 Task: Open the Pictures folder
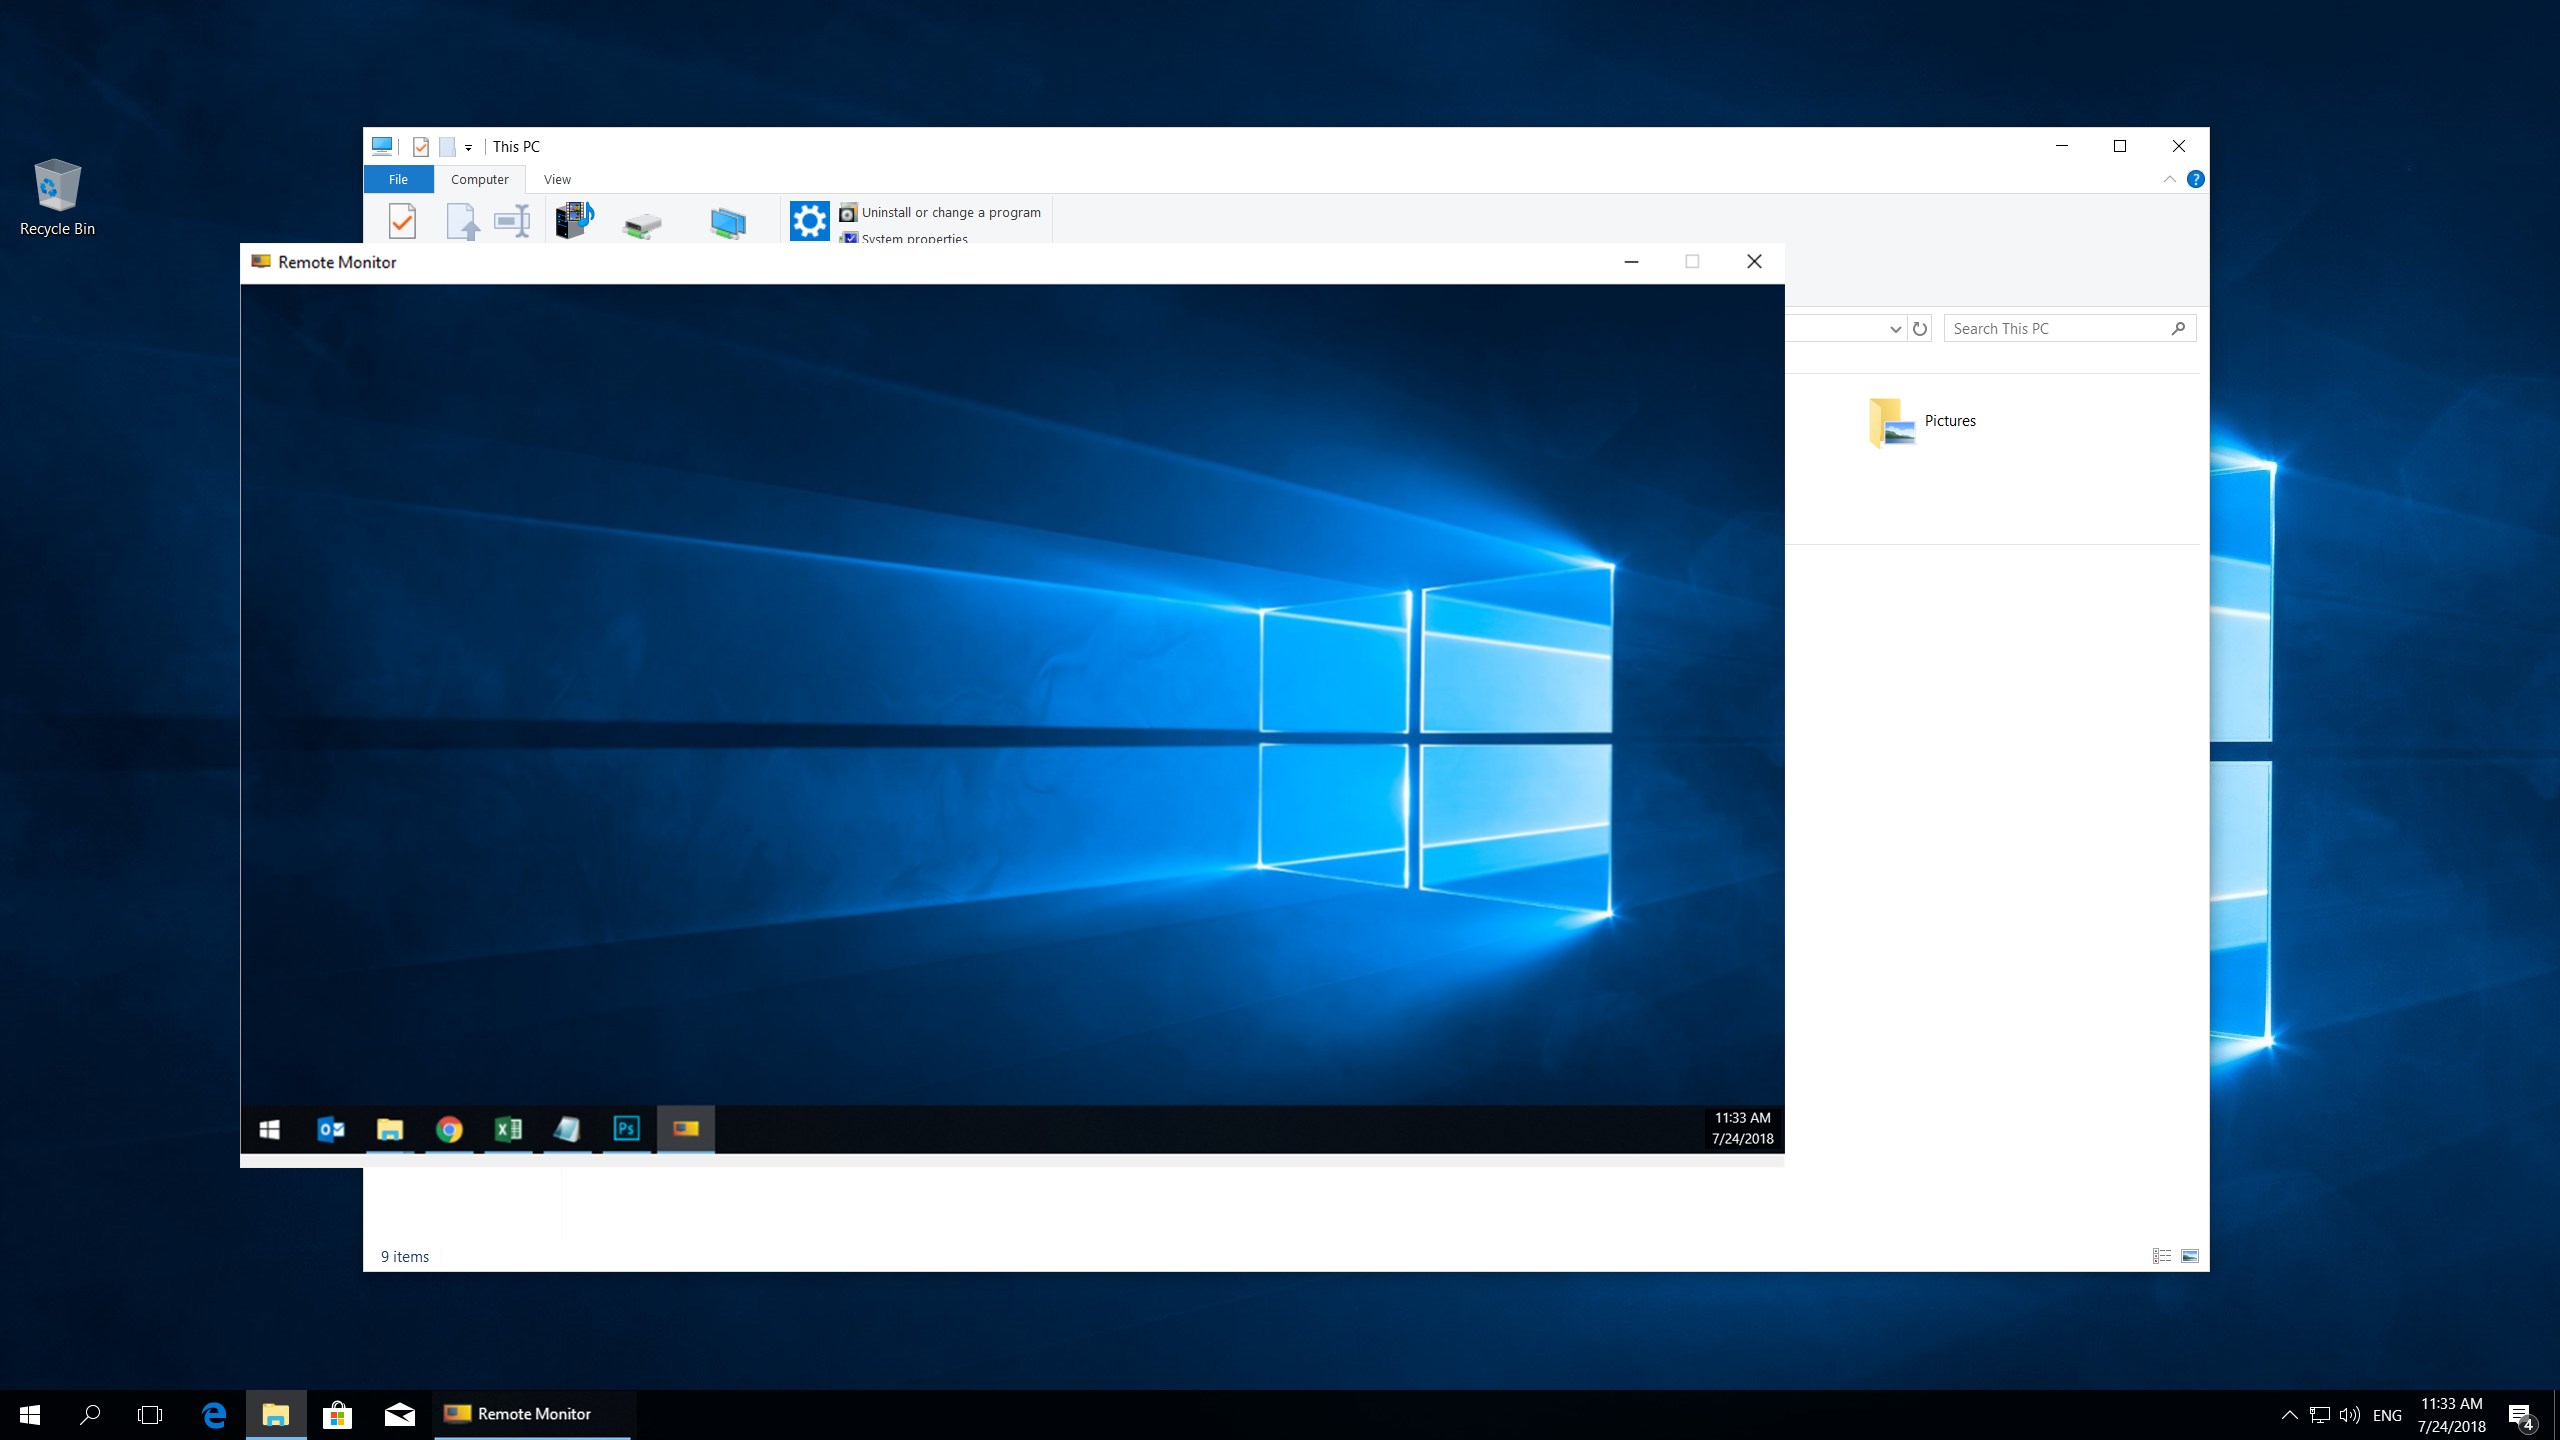(x=1923, y=420)
